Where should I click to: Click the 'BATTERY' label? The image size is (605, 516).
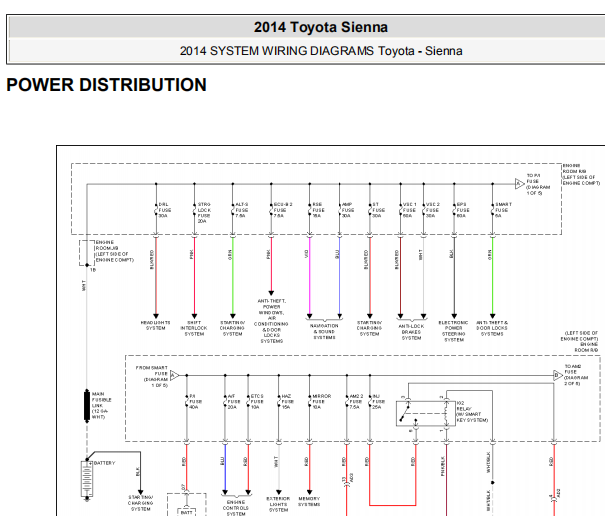(104, 463)
